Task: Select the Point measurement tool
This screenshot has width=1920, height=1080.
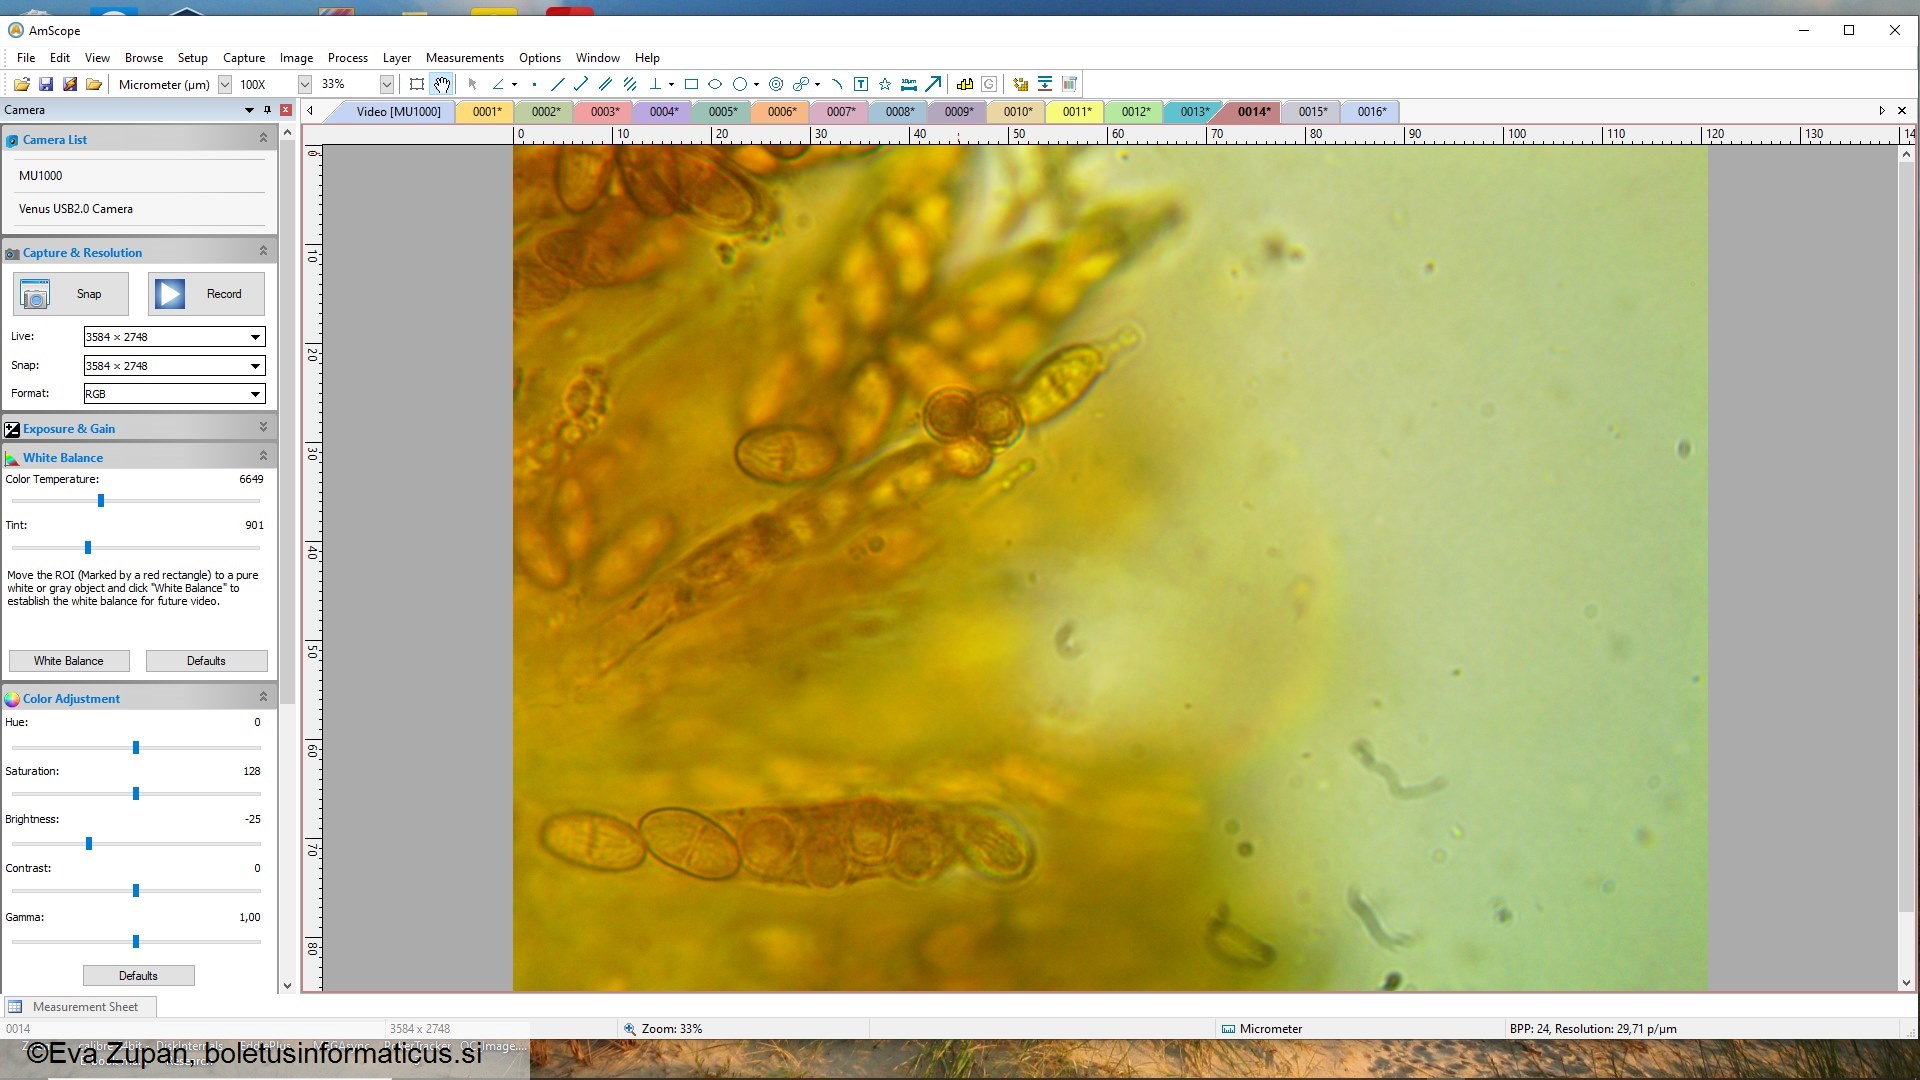Action: pyautogui.click(x=534, y=84)
